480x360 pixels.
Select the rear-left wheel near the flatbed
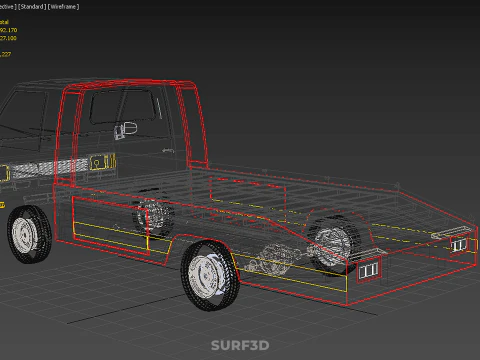210,275
